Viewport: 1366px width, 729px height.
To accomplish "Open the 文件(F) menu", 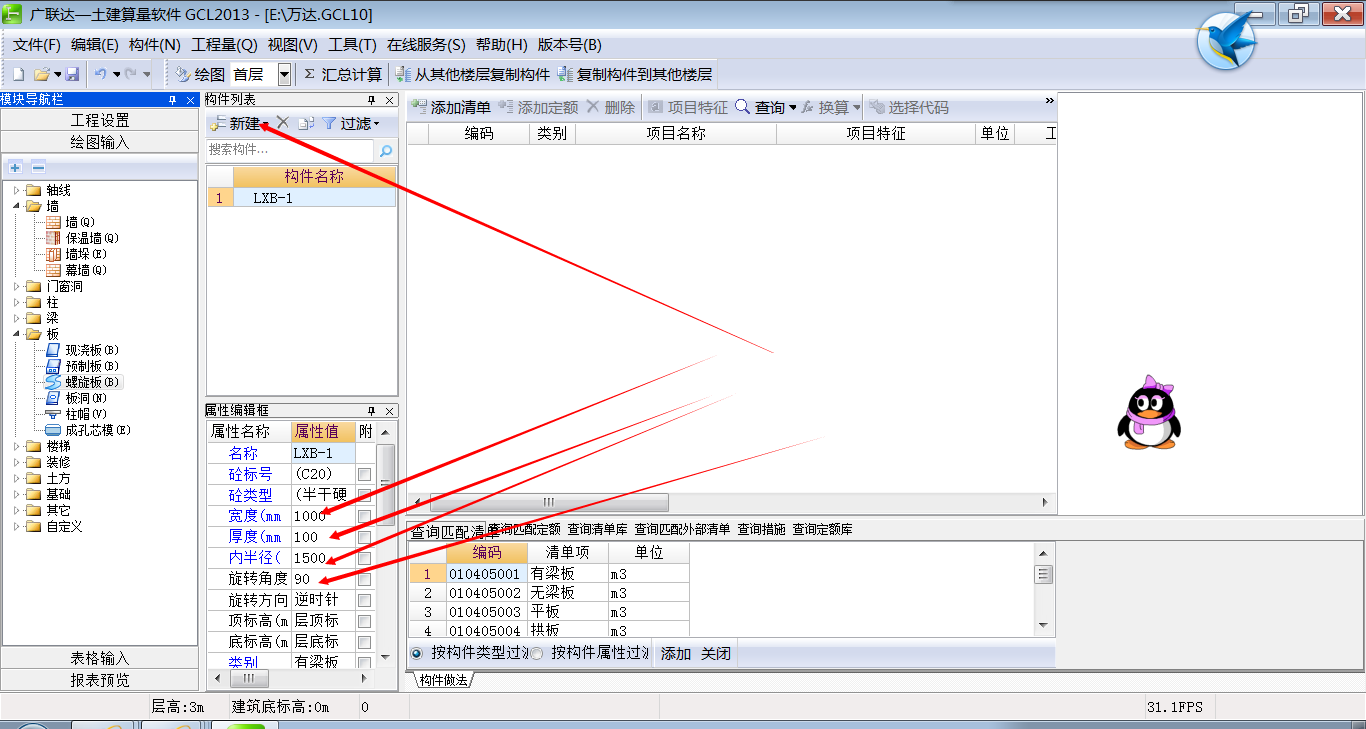I will tap(37, 45).
